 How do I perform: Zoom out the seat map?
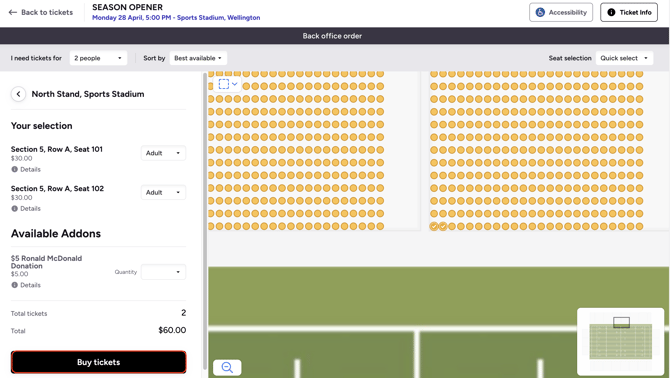point(227,367)
